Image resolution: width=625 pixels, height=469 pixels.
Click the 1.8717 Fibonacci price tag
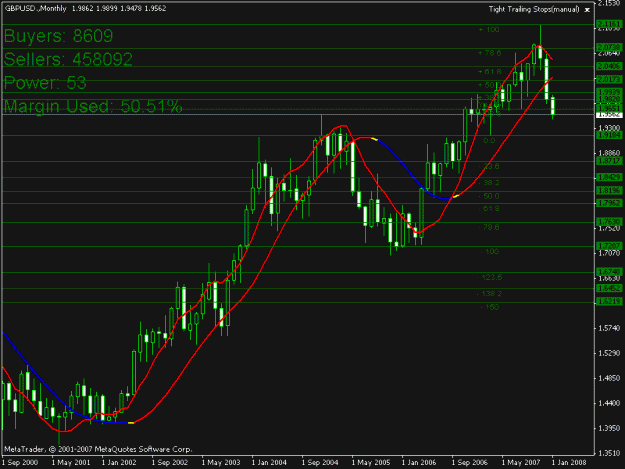point(609,161)
